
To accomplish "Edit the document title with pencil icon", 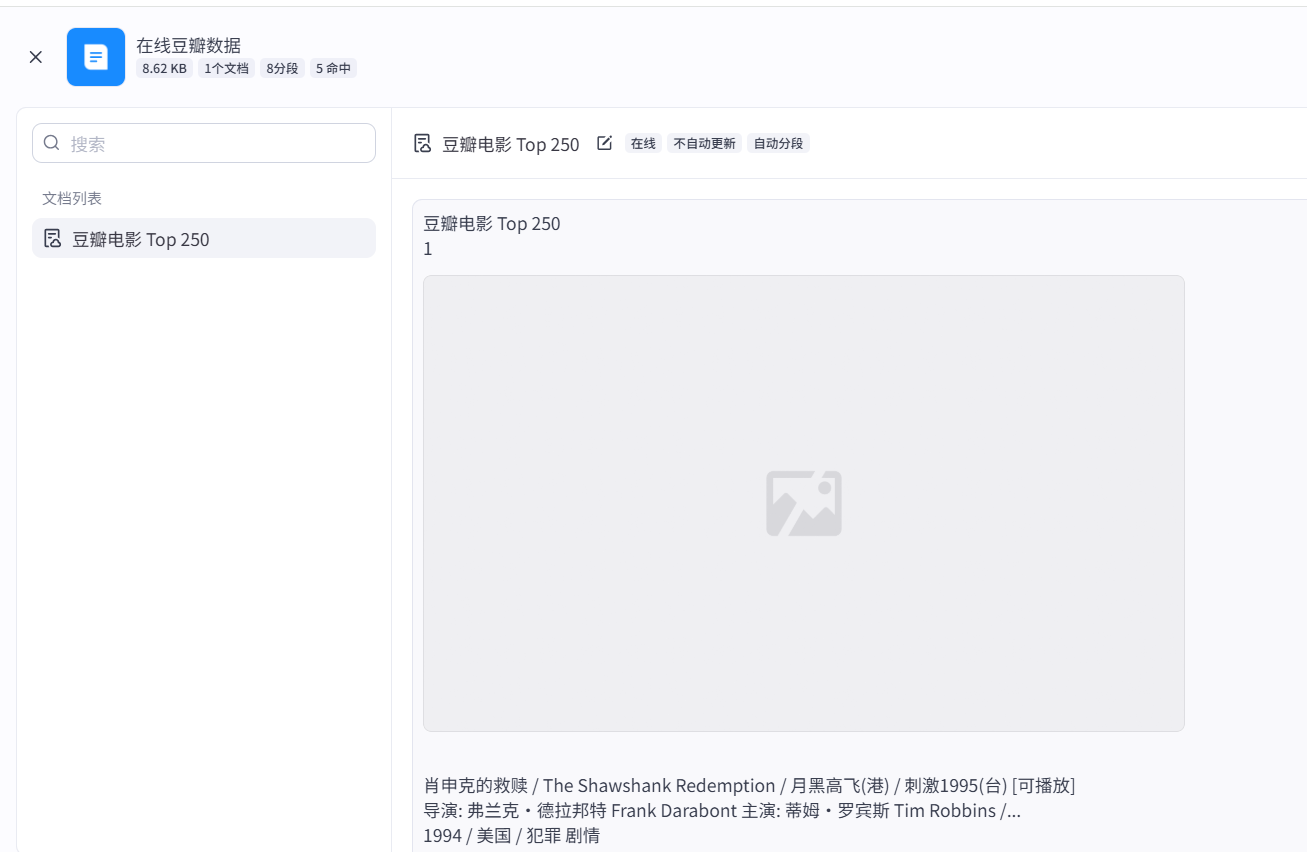I will pos(604,143).
